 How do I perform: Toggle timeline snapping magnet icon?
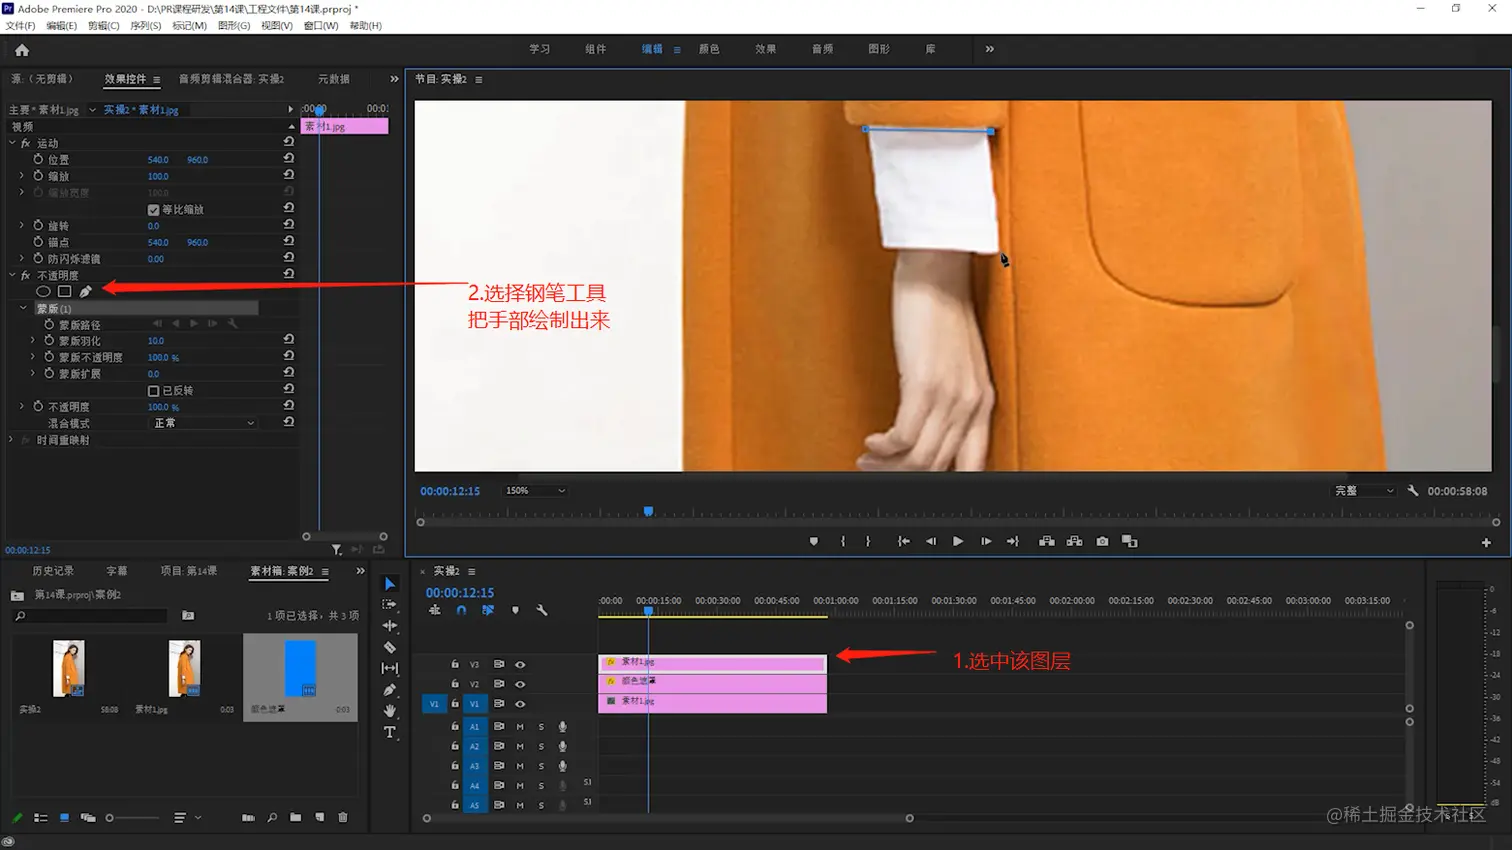click(461, 610)
